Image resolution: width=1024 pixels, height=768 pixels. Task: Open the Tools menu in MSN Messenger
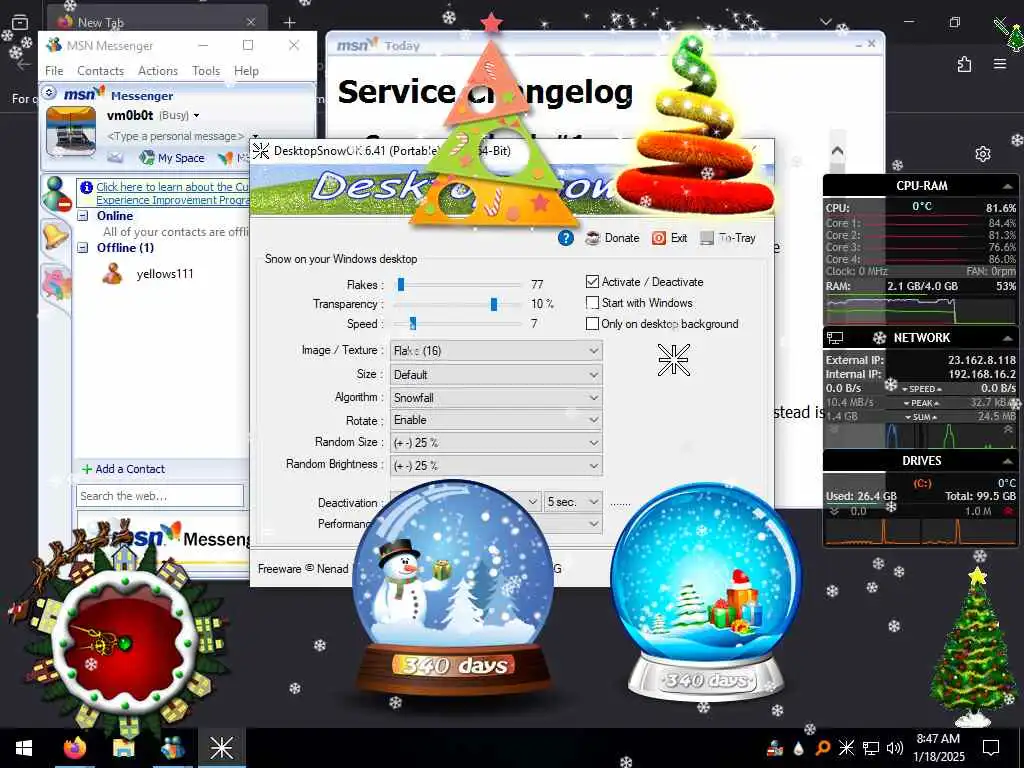(206, 71)
